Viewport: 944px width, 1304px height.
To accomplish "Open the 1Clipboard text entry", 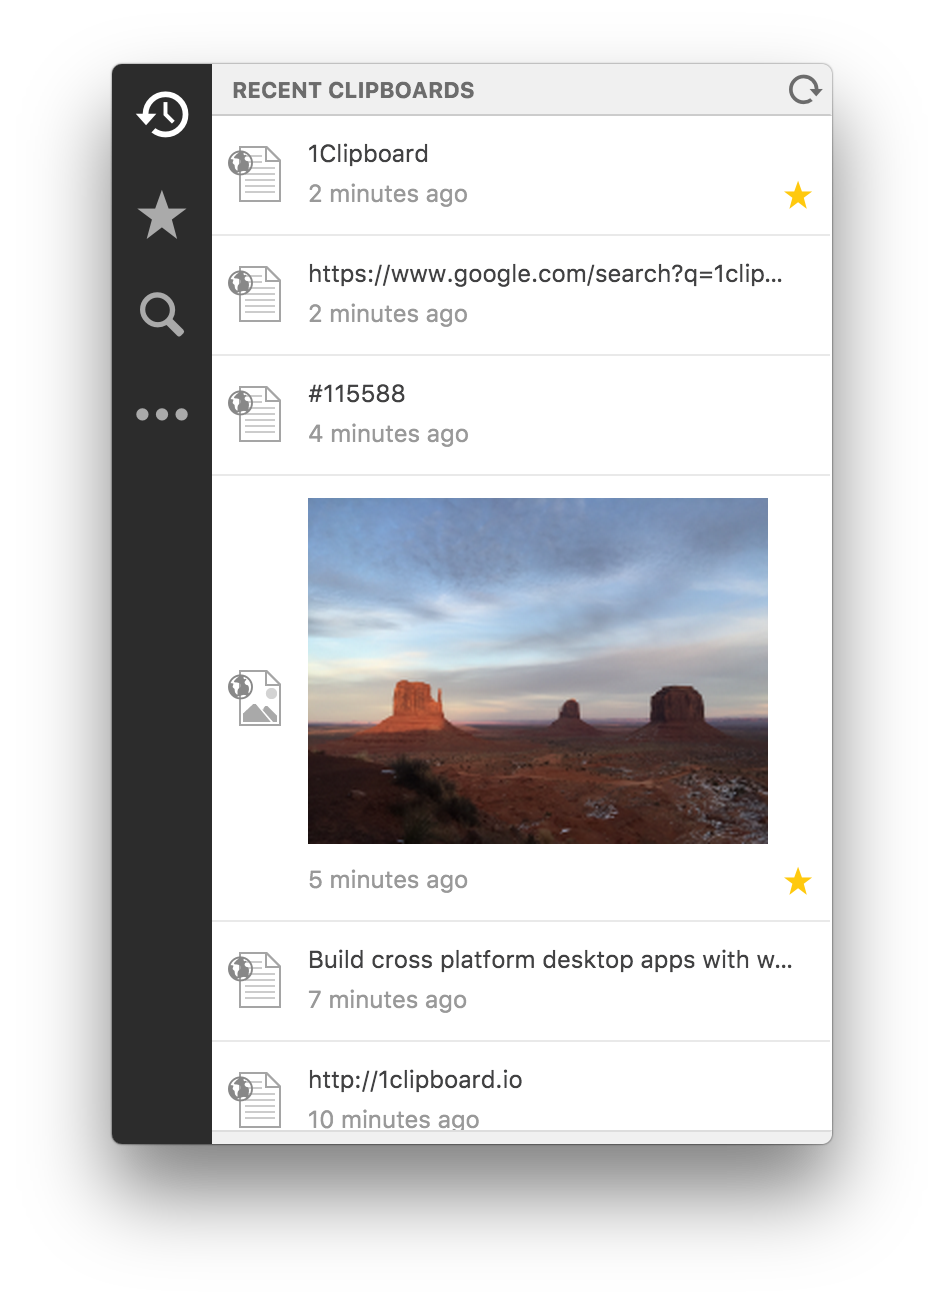I will coord(367,154).
